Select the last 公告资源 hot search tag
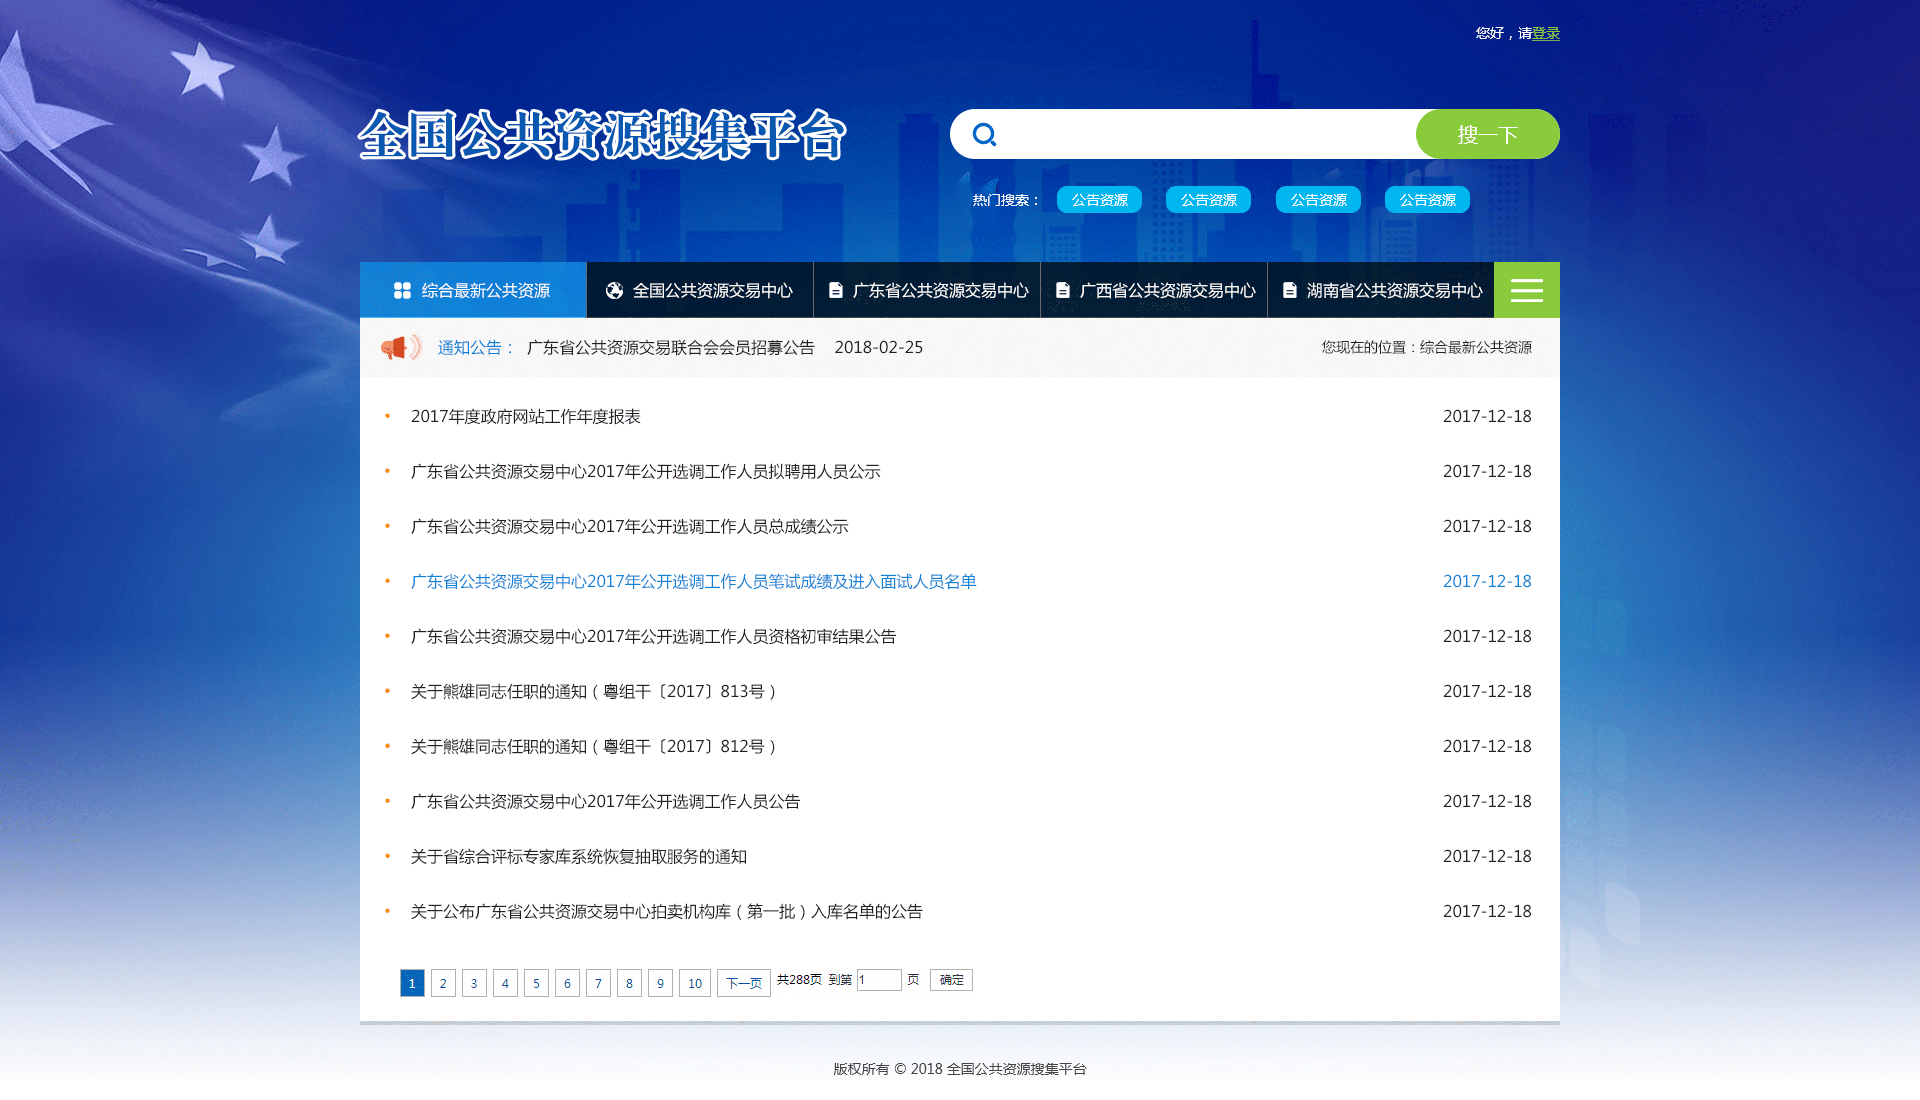The height and width of the screenshot is (1100, 1920). 1427,200
